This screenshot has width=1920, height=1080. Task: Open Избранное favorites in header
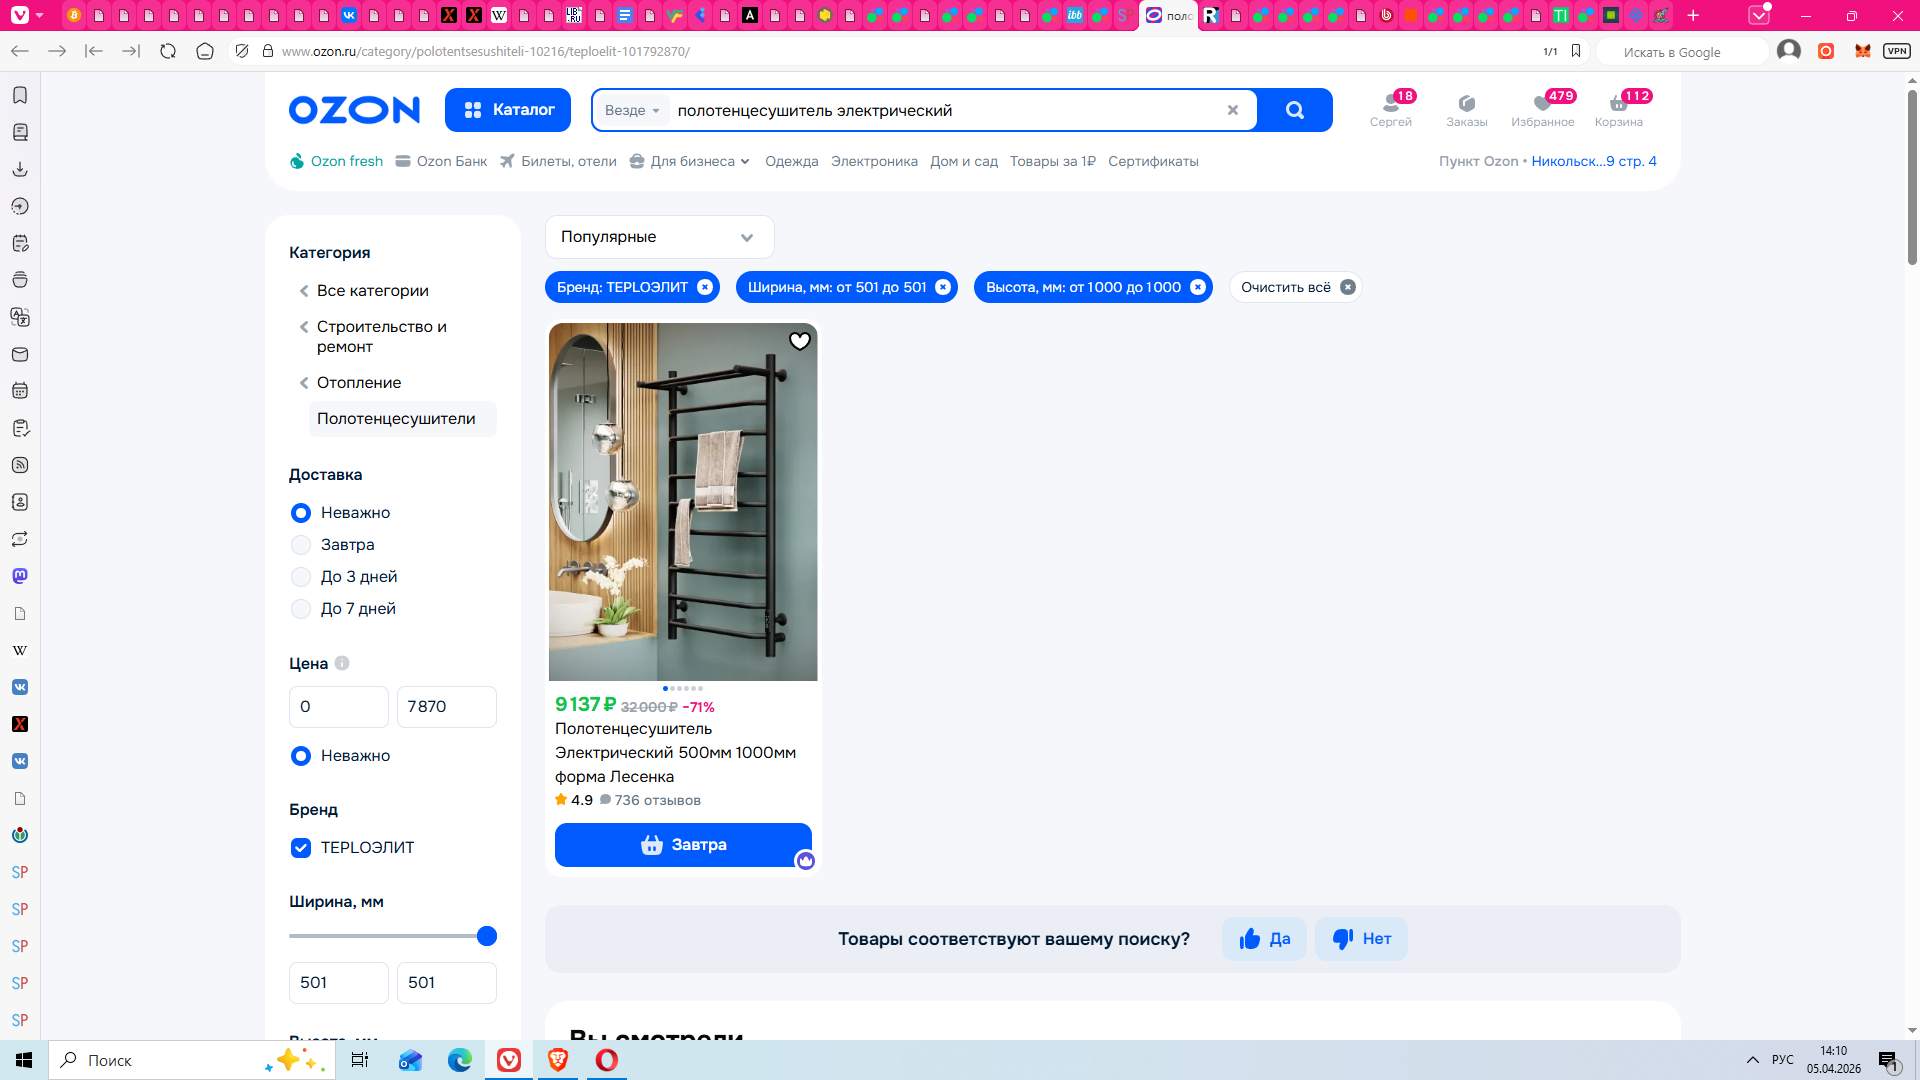[1542, 109]
